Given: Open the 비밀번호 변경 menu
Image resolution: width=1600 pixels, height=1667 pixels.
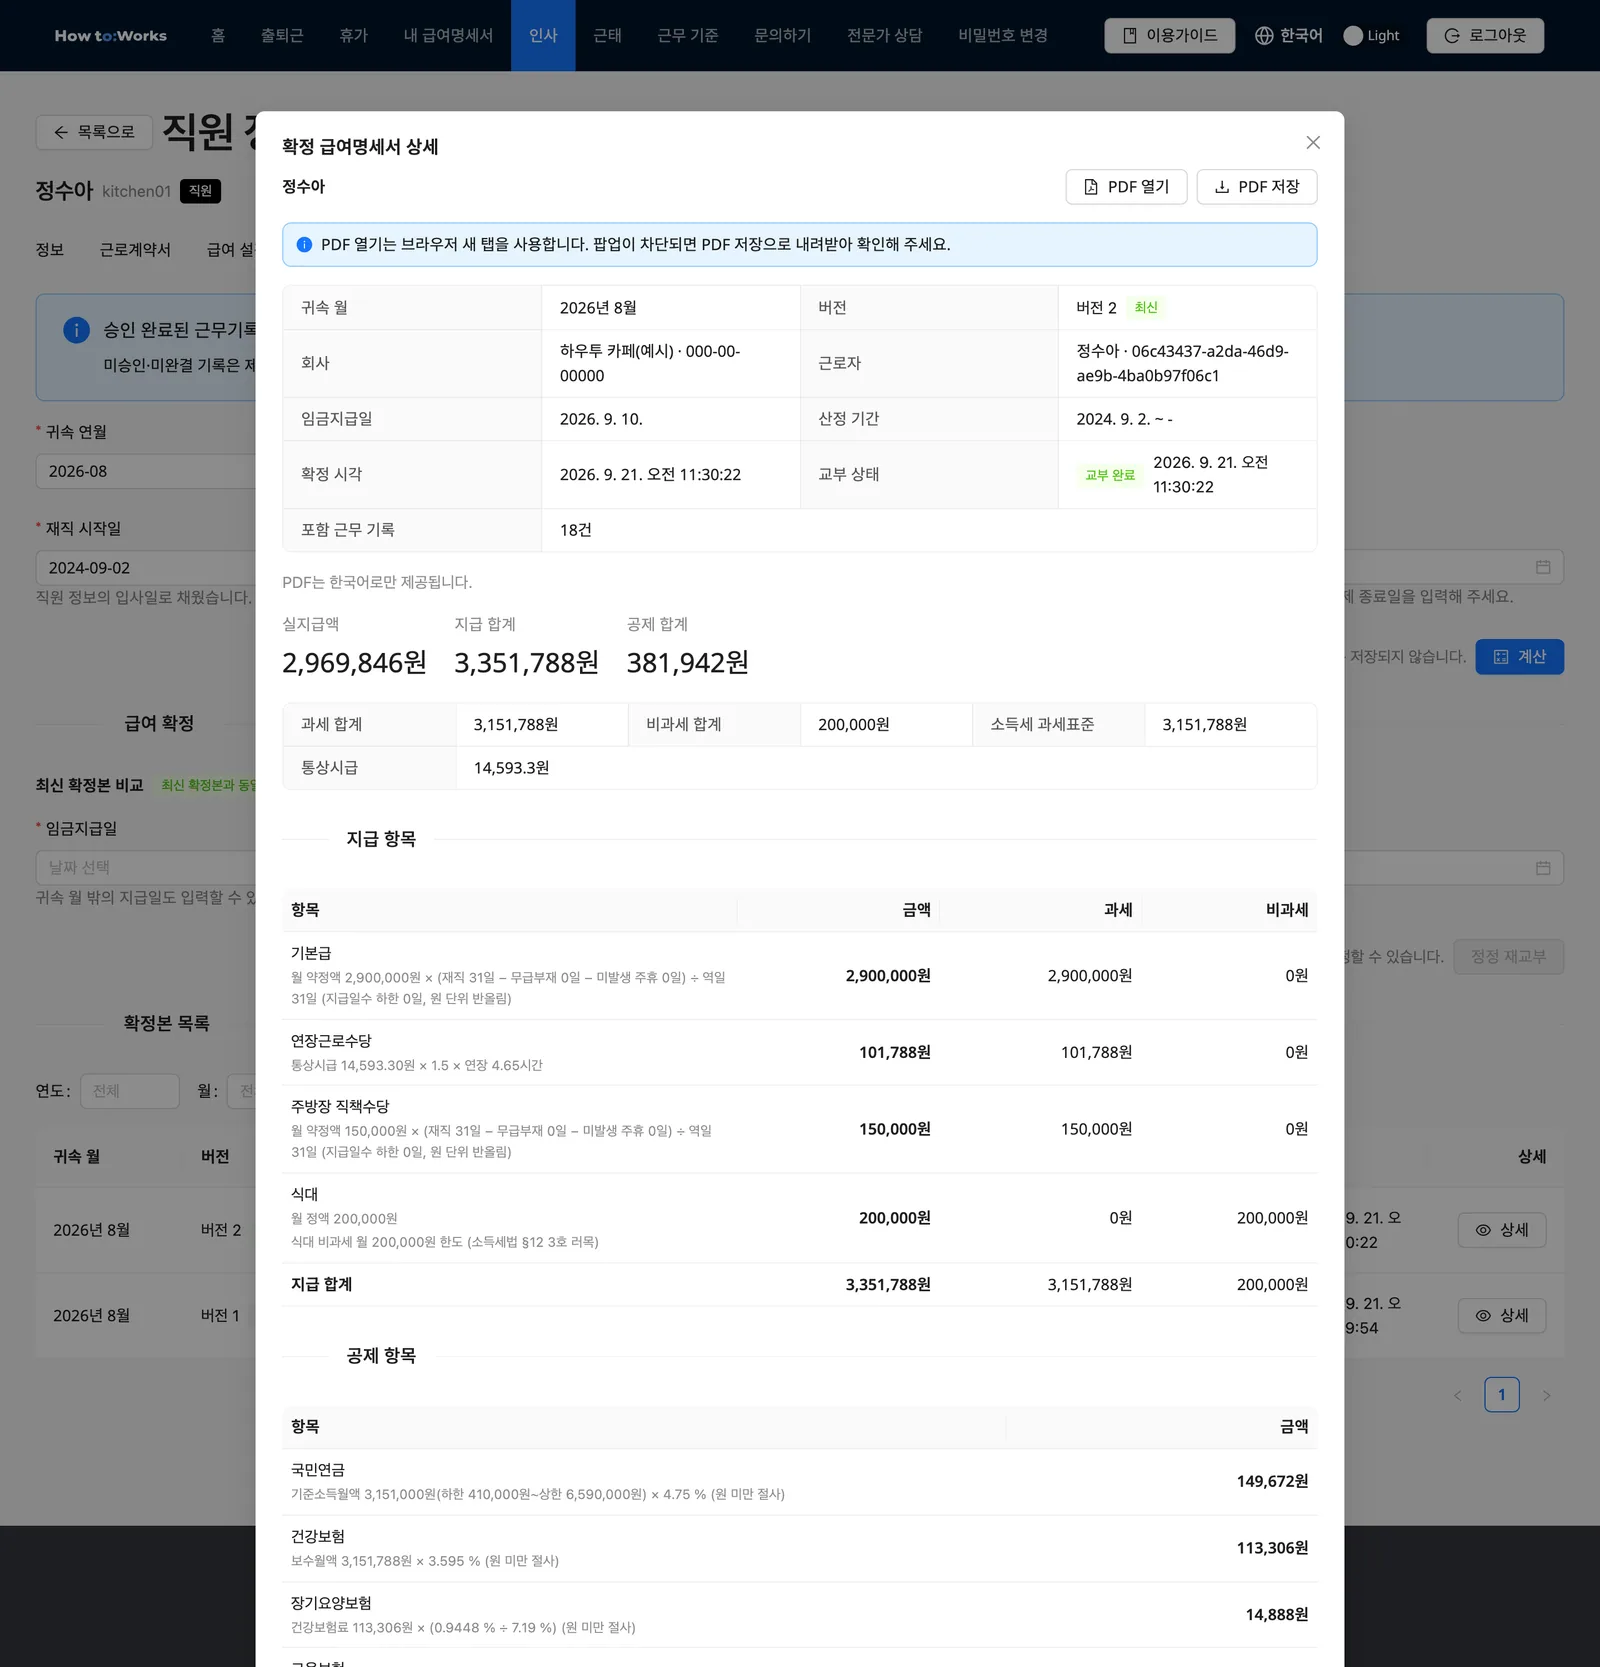Looking at the screenshot, I should pos(1002,36).
